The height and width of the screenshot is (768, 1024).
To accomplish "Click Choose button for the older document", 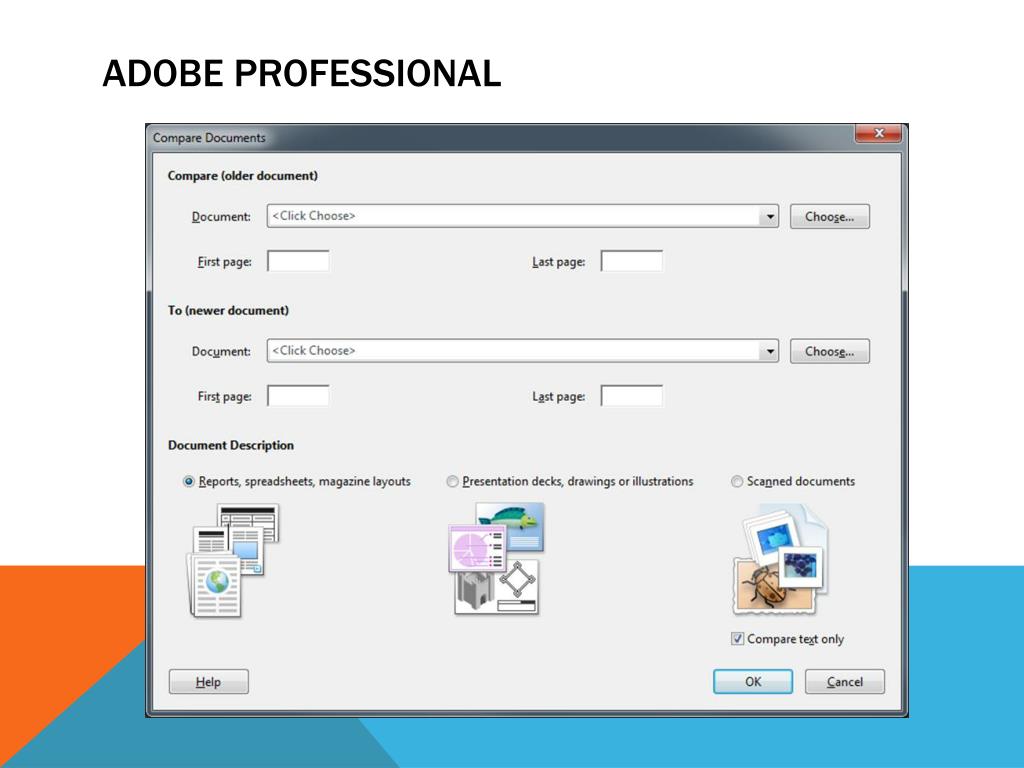I will click(829, 216).
